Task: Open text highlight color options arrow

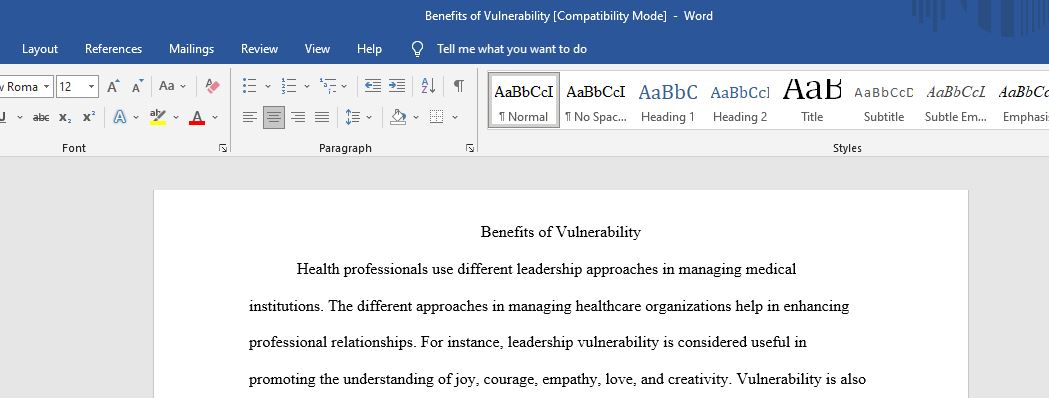Action: 176,117
